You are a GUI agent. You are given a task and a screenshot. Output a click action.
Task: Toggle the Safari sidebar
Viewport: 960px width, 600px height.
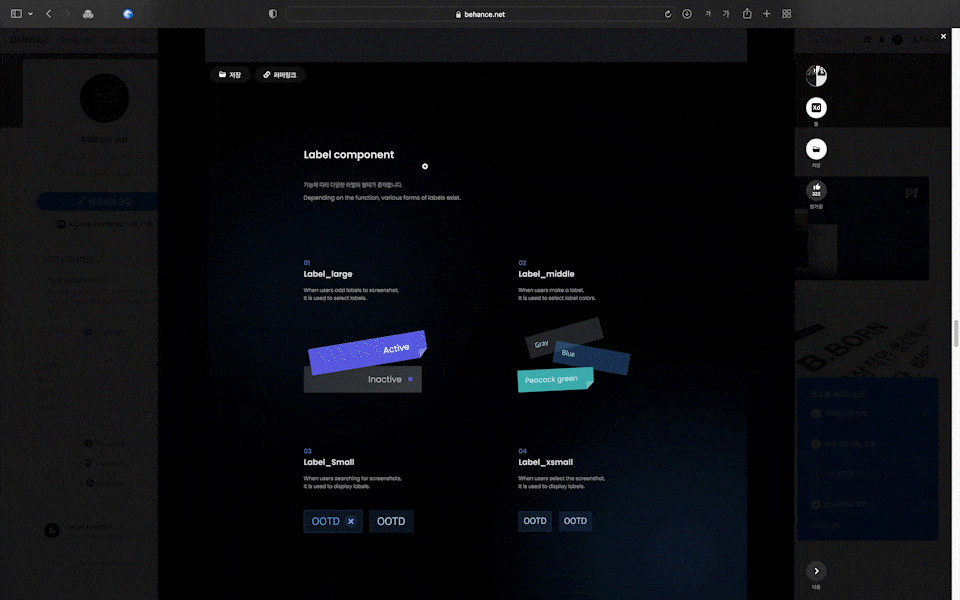[x=17, y=13]
